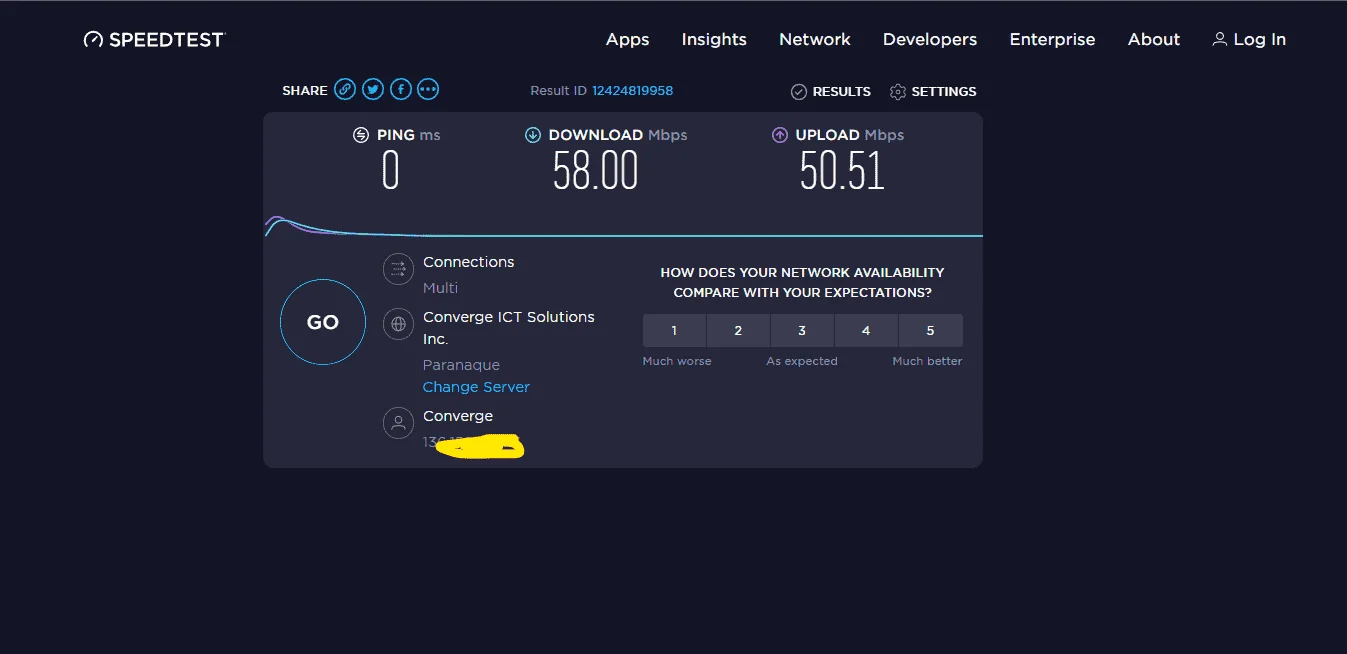The height and width of the screenshot is (654, 1347).
Task: Rate network availability 1 Much worse
Action: [674, 330]
